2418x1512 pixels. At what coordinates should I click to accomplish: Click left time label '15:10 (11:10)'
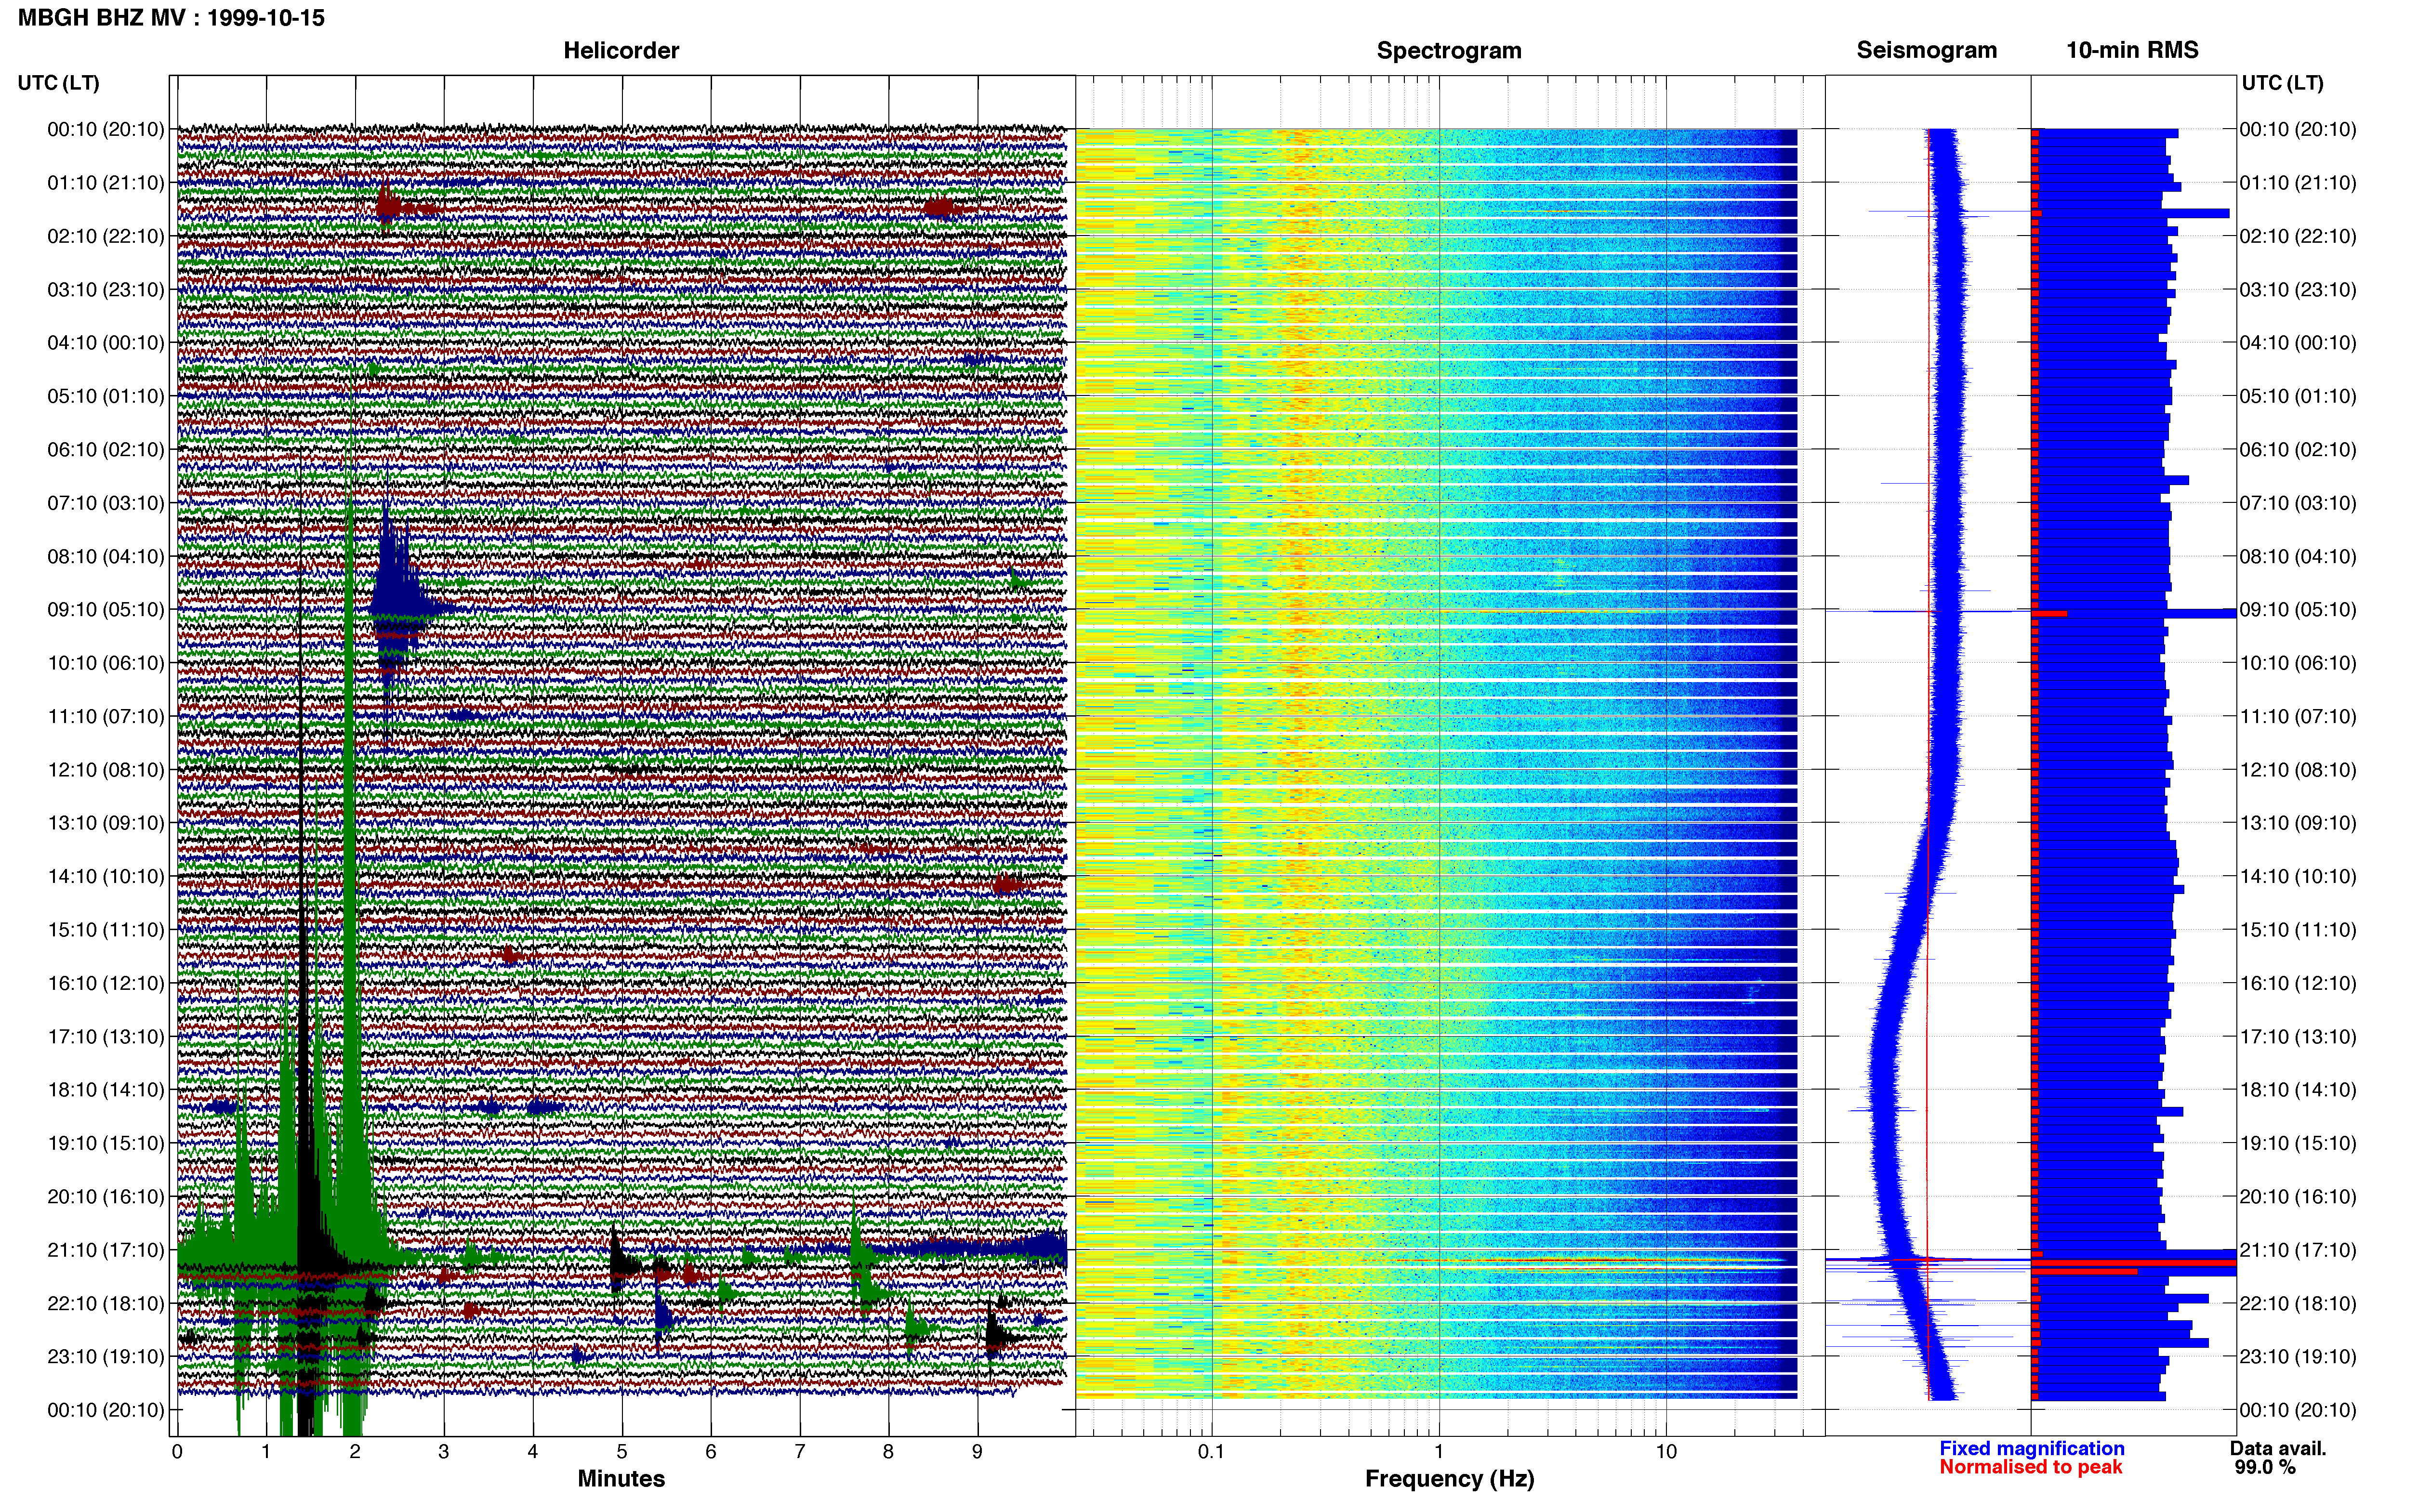tap(106, 929)
